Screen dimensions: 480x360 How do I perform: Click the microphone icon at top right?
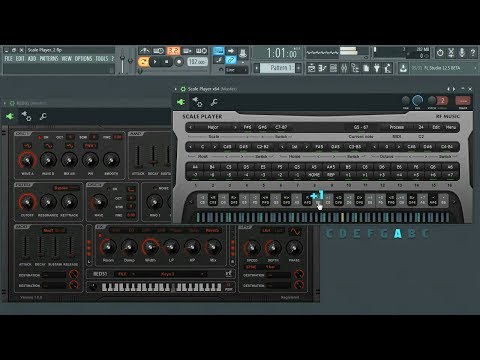(x=462, y=52)
